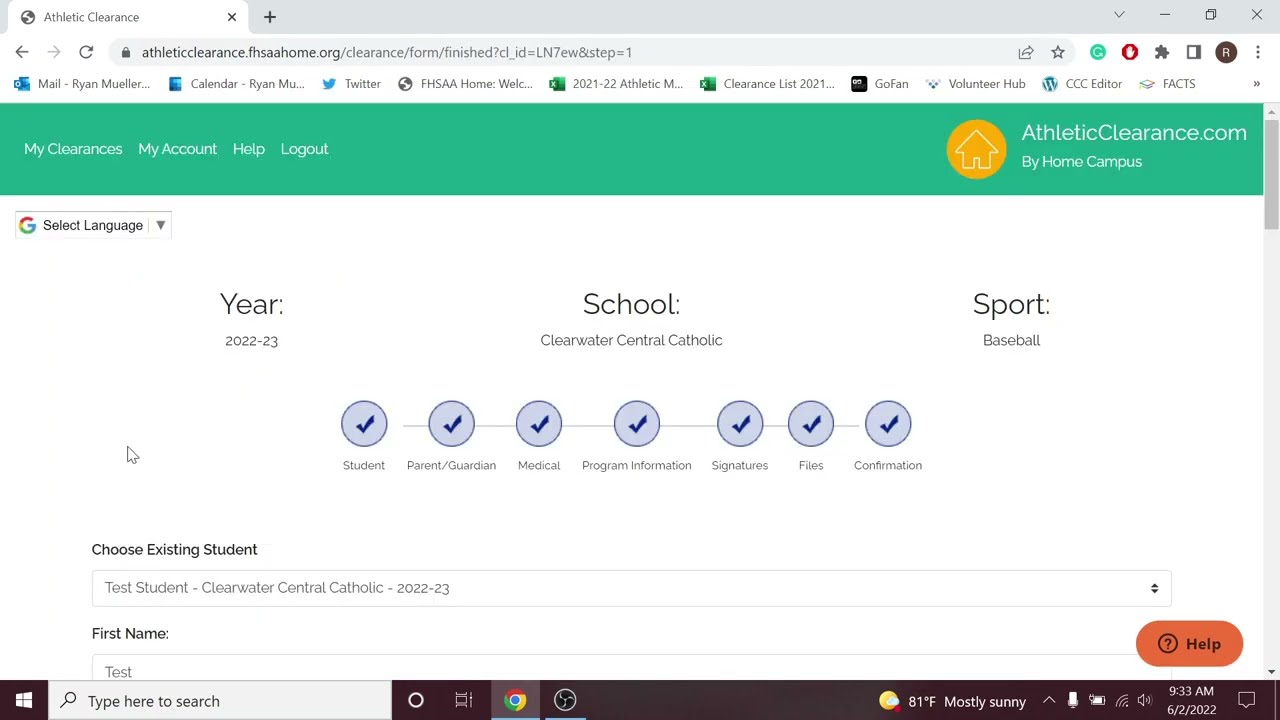
Task: Go to the Medical step circle
Action: click(539, 424)
